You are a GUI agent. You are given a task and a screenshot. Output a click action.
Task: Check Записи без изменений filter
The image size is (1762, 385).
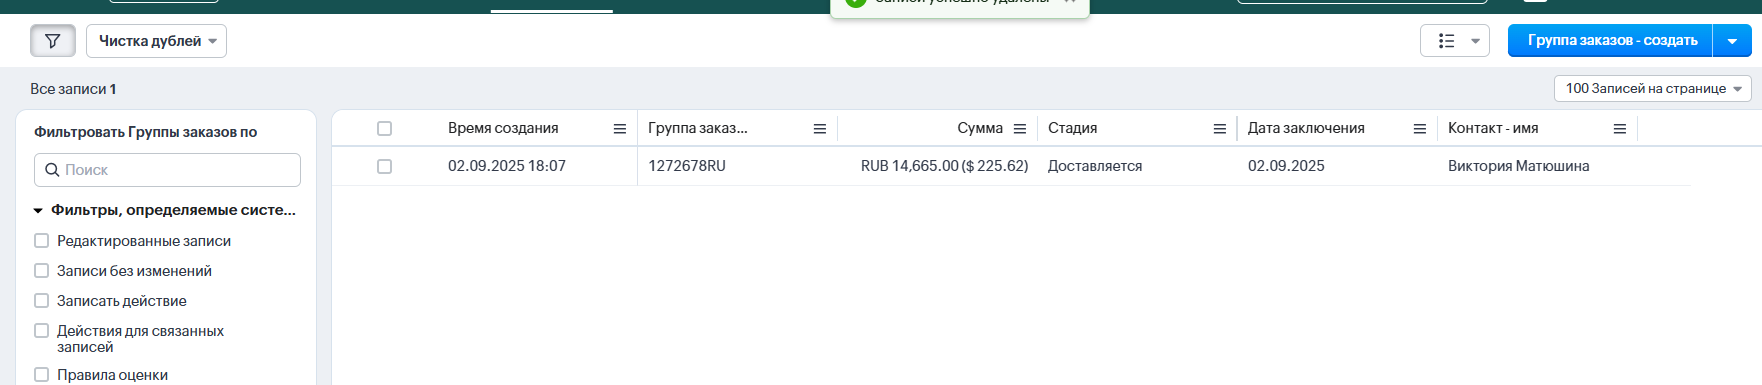point(41,271)
